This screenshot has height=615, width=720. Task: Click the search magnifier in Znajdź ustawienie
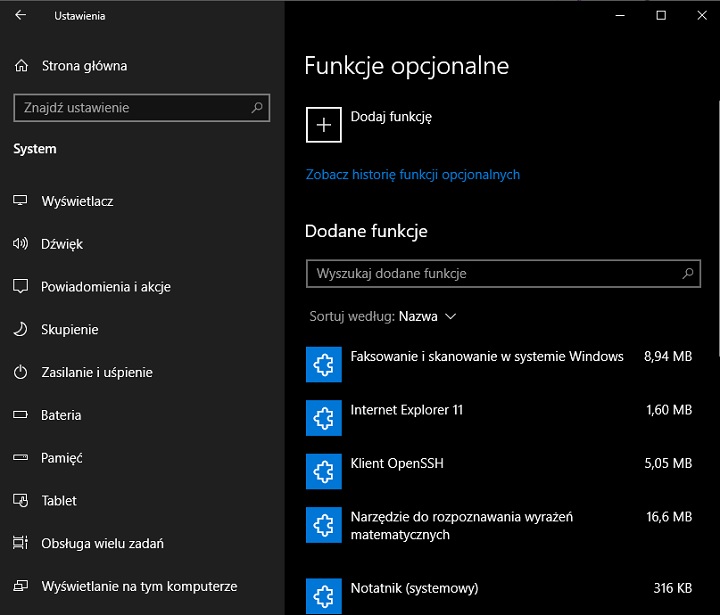[257, 108]
